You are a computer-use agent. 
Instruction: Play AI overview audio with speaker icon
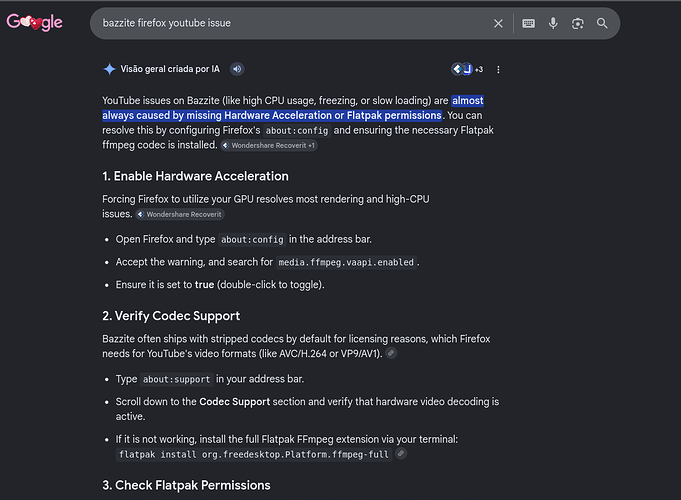pyautogui.click(x=237, y=69)
